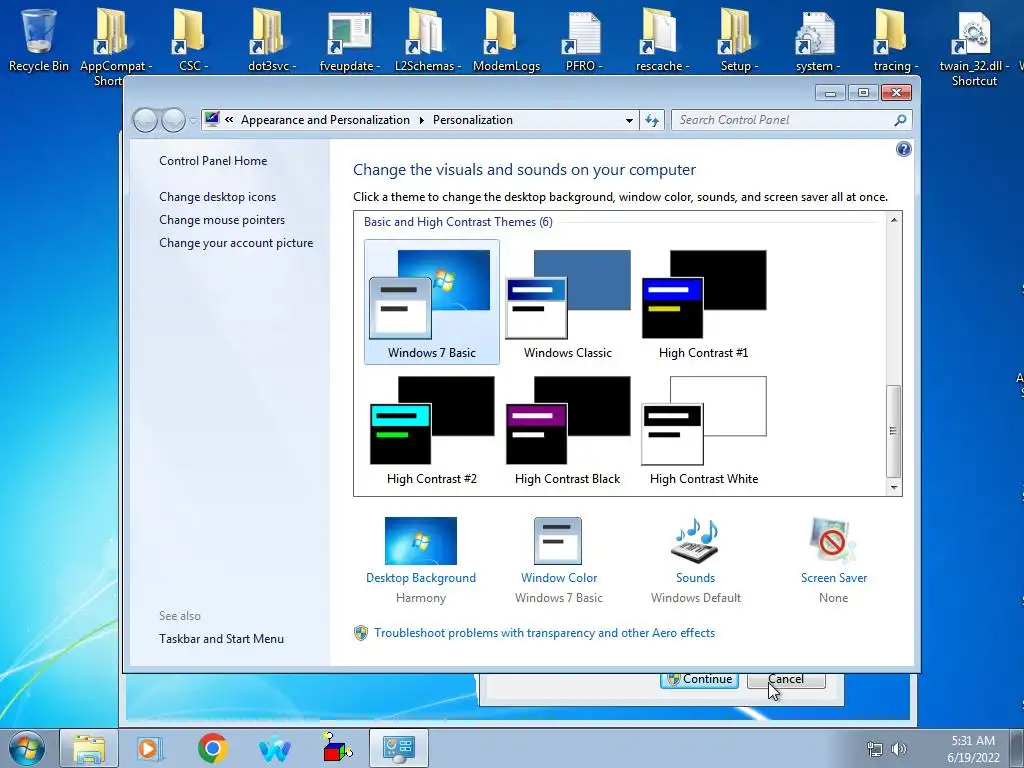
Task: Open the L2Schemas shortcut folder
Action: (x=425, y=31)
